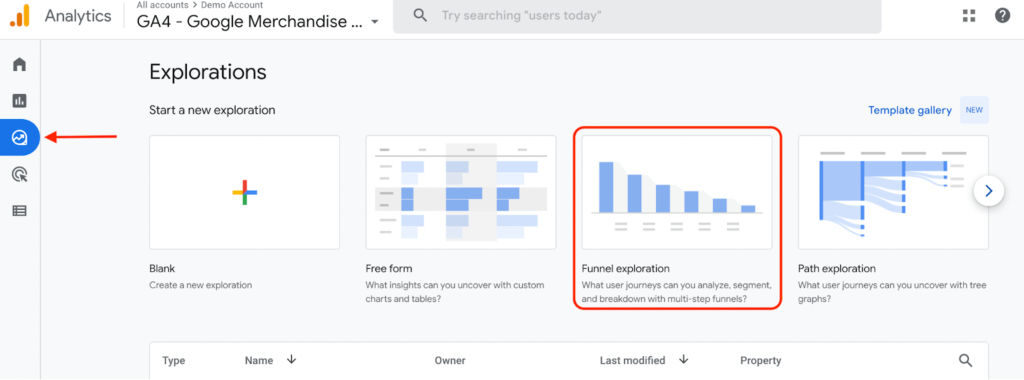Click the 'Blank' title text
1024x380 pixels.
pyautogui.click(x=162, y=268)
